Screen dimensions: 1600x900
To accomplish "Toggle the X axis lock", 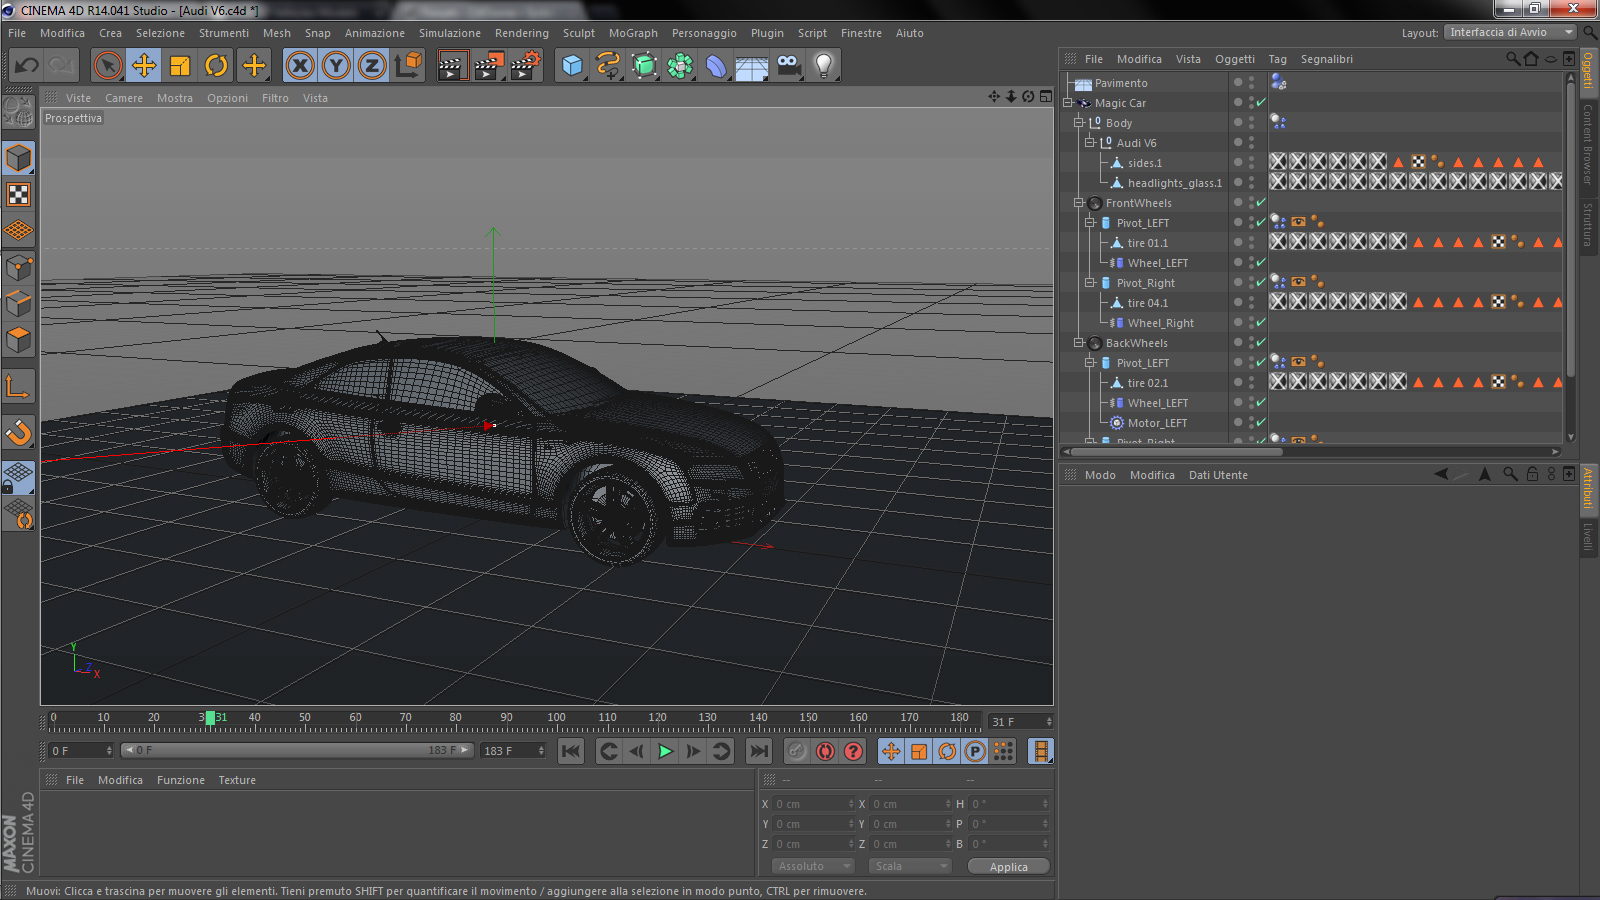I will [299, 66].
